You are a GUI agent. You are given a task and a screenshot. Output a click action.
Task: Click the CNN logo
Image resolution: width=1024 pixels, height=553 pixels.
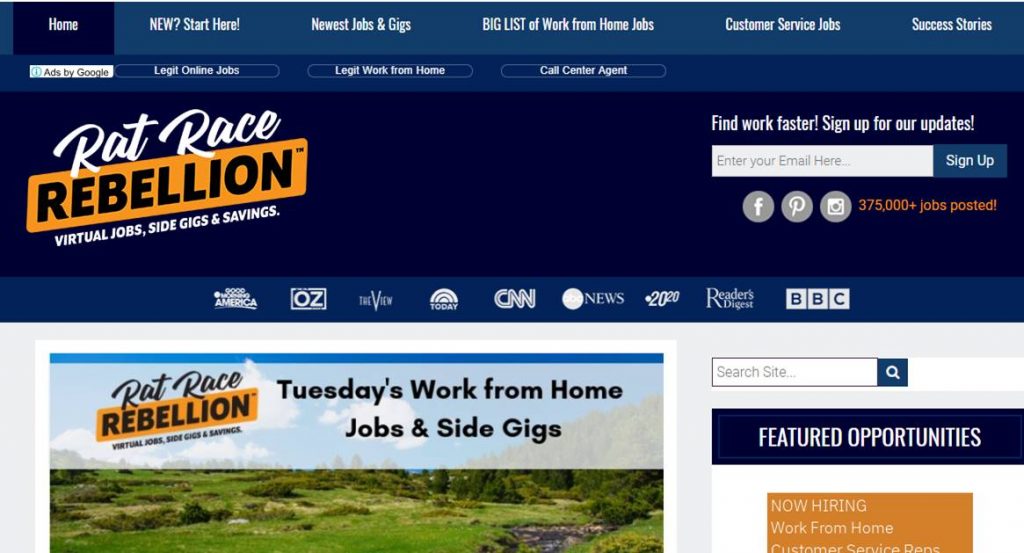(x=515, y=299)
